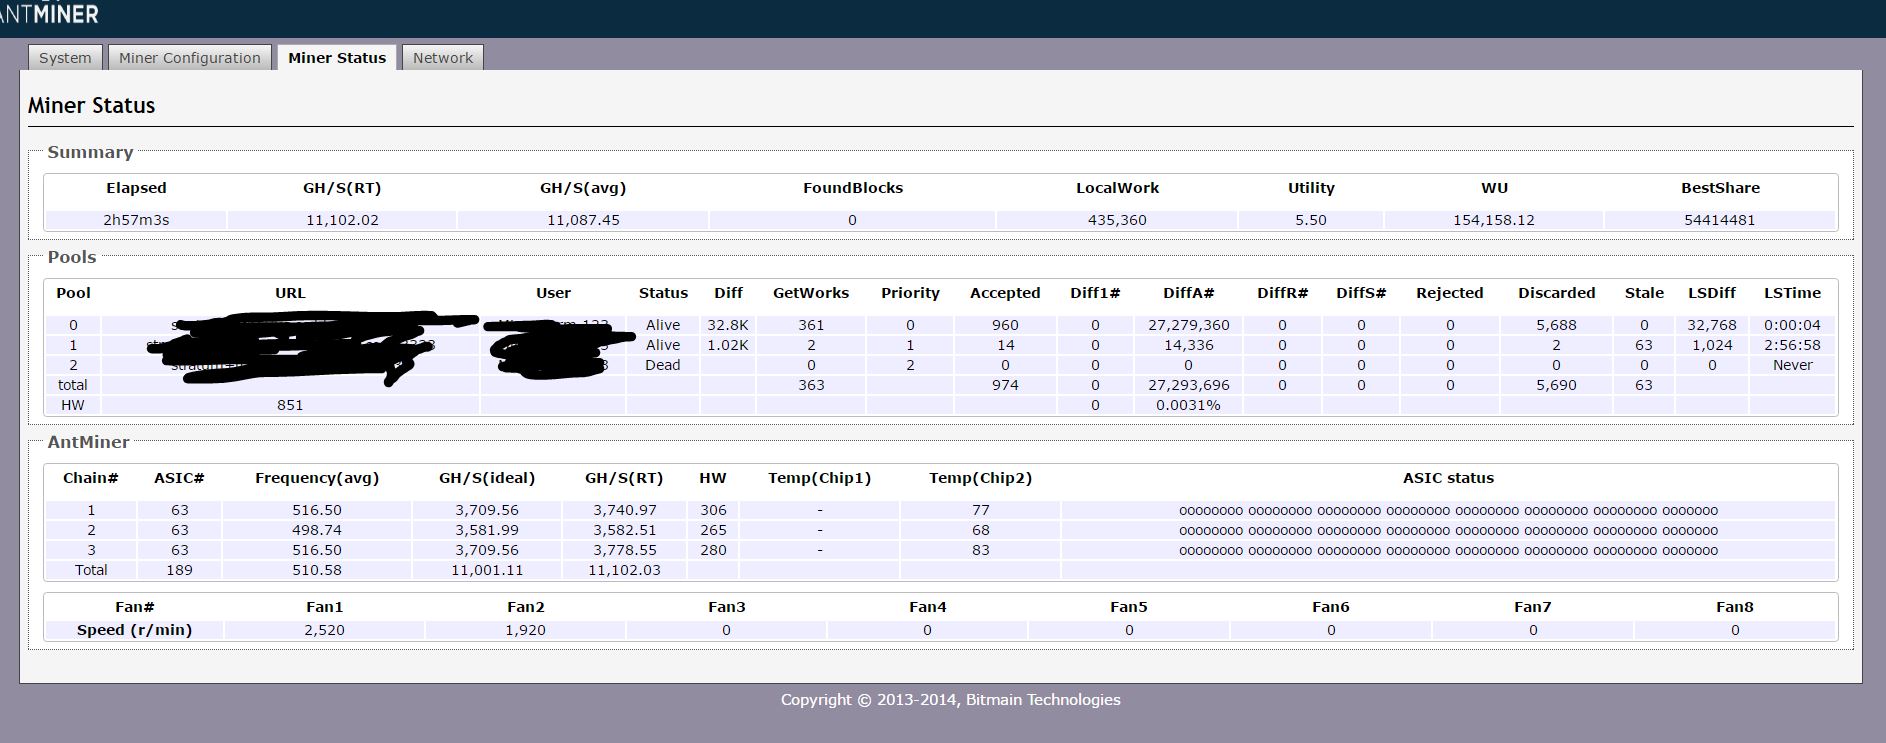The image size is (1886, 743).
Task: Click the 0.0031% hardware error percentage
Action: pos(1188,405)
